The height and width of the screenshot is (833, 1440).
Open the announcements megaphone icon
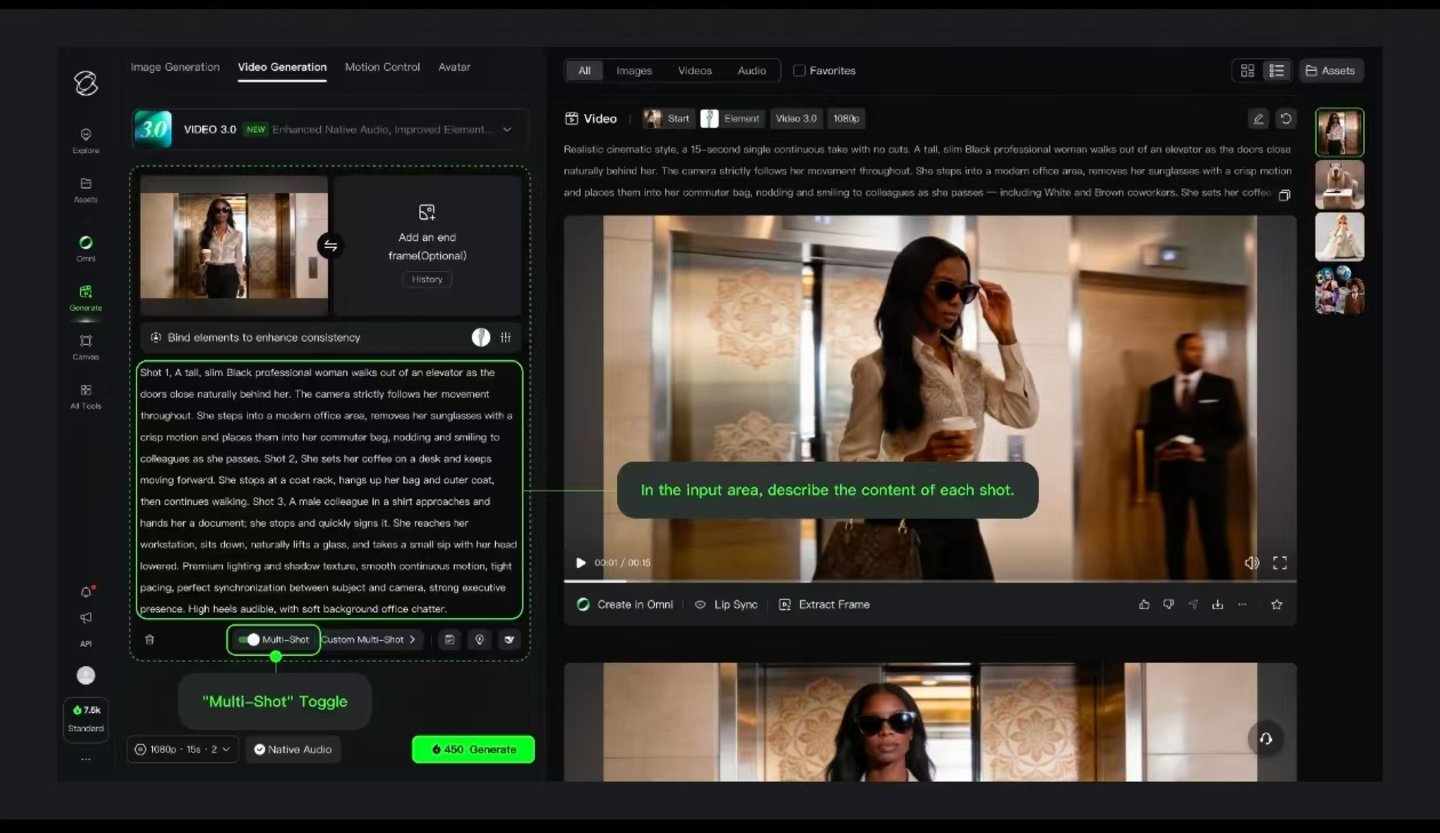(x=86, y=618)
